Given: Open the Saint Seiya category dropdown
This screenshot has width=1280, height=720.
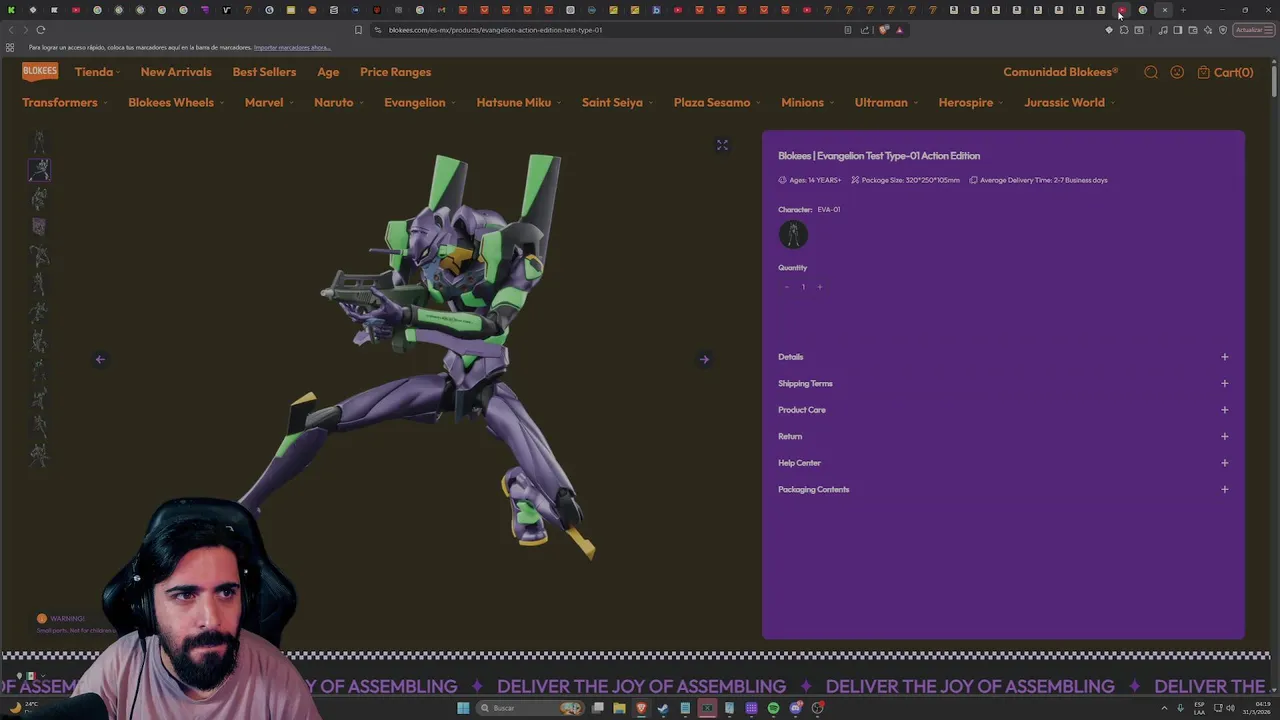Looking at the screenshot, I should 617,102.
